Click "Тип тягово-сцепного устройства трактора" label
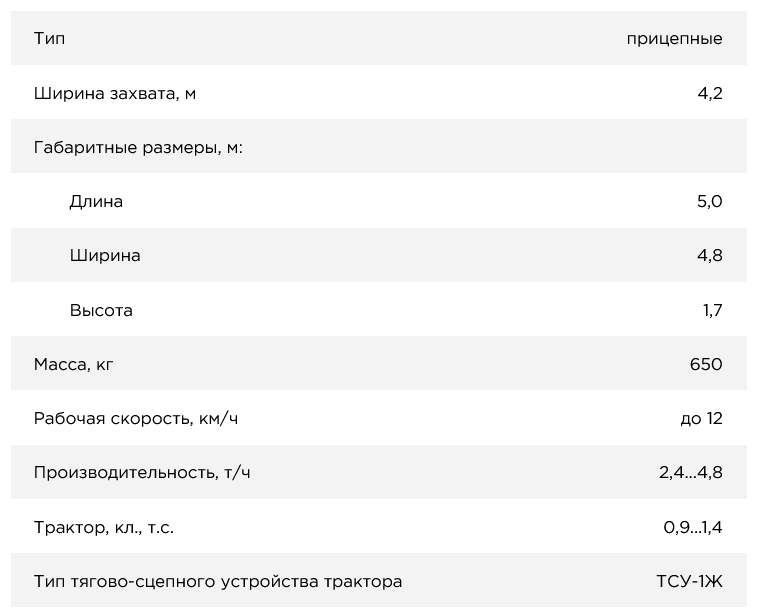Screen dimensions: 759x612 218,581
